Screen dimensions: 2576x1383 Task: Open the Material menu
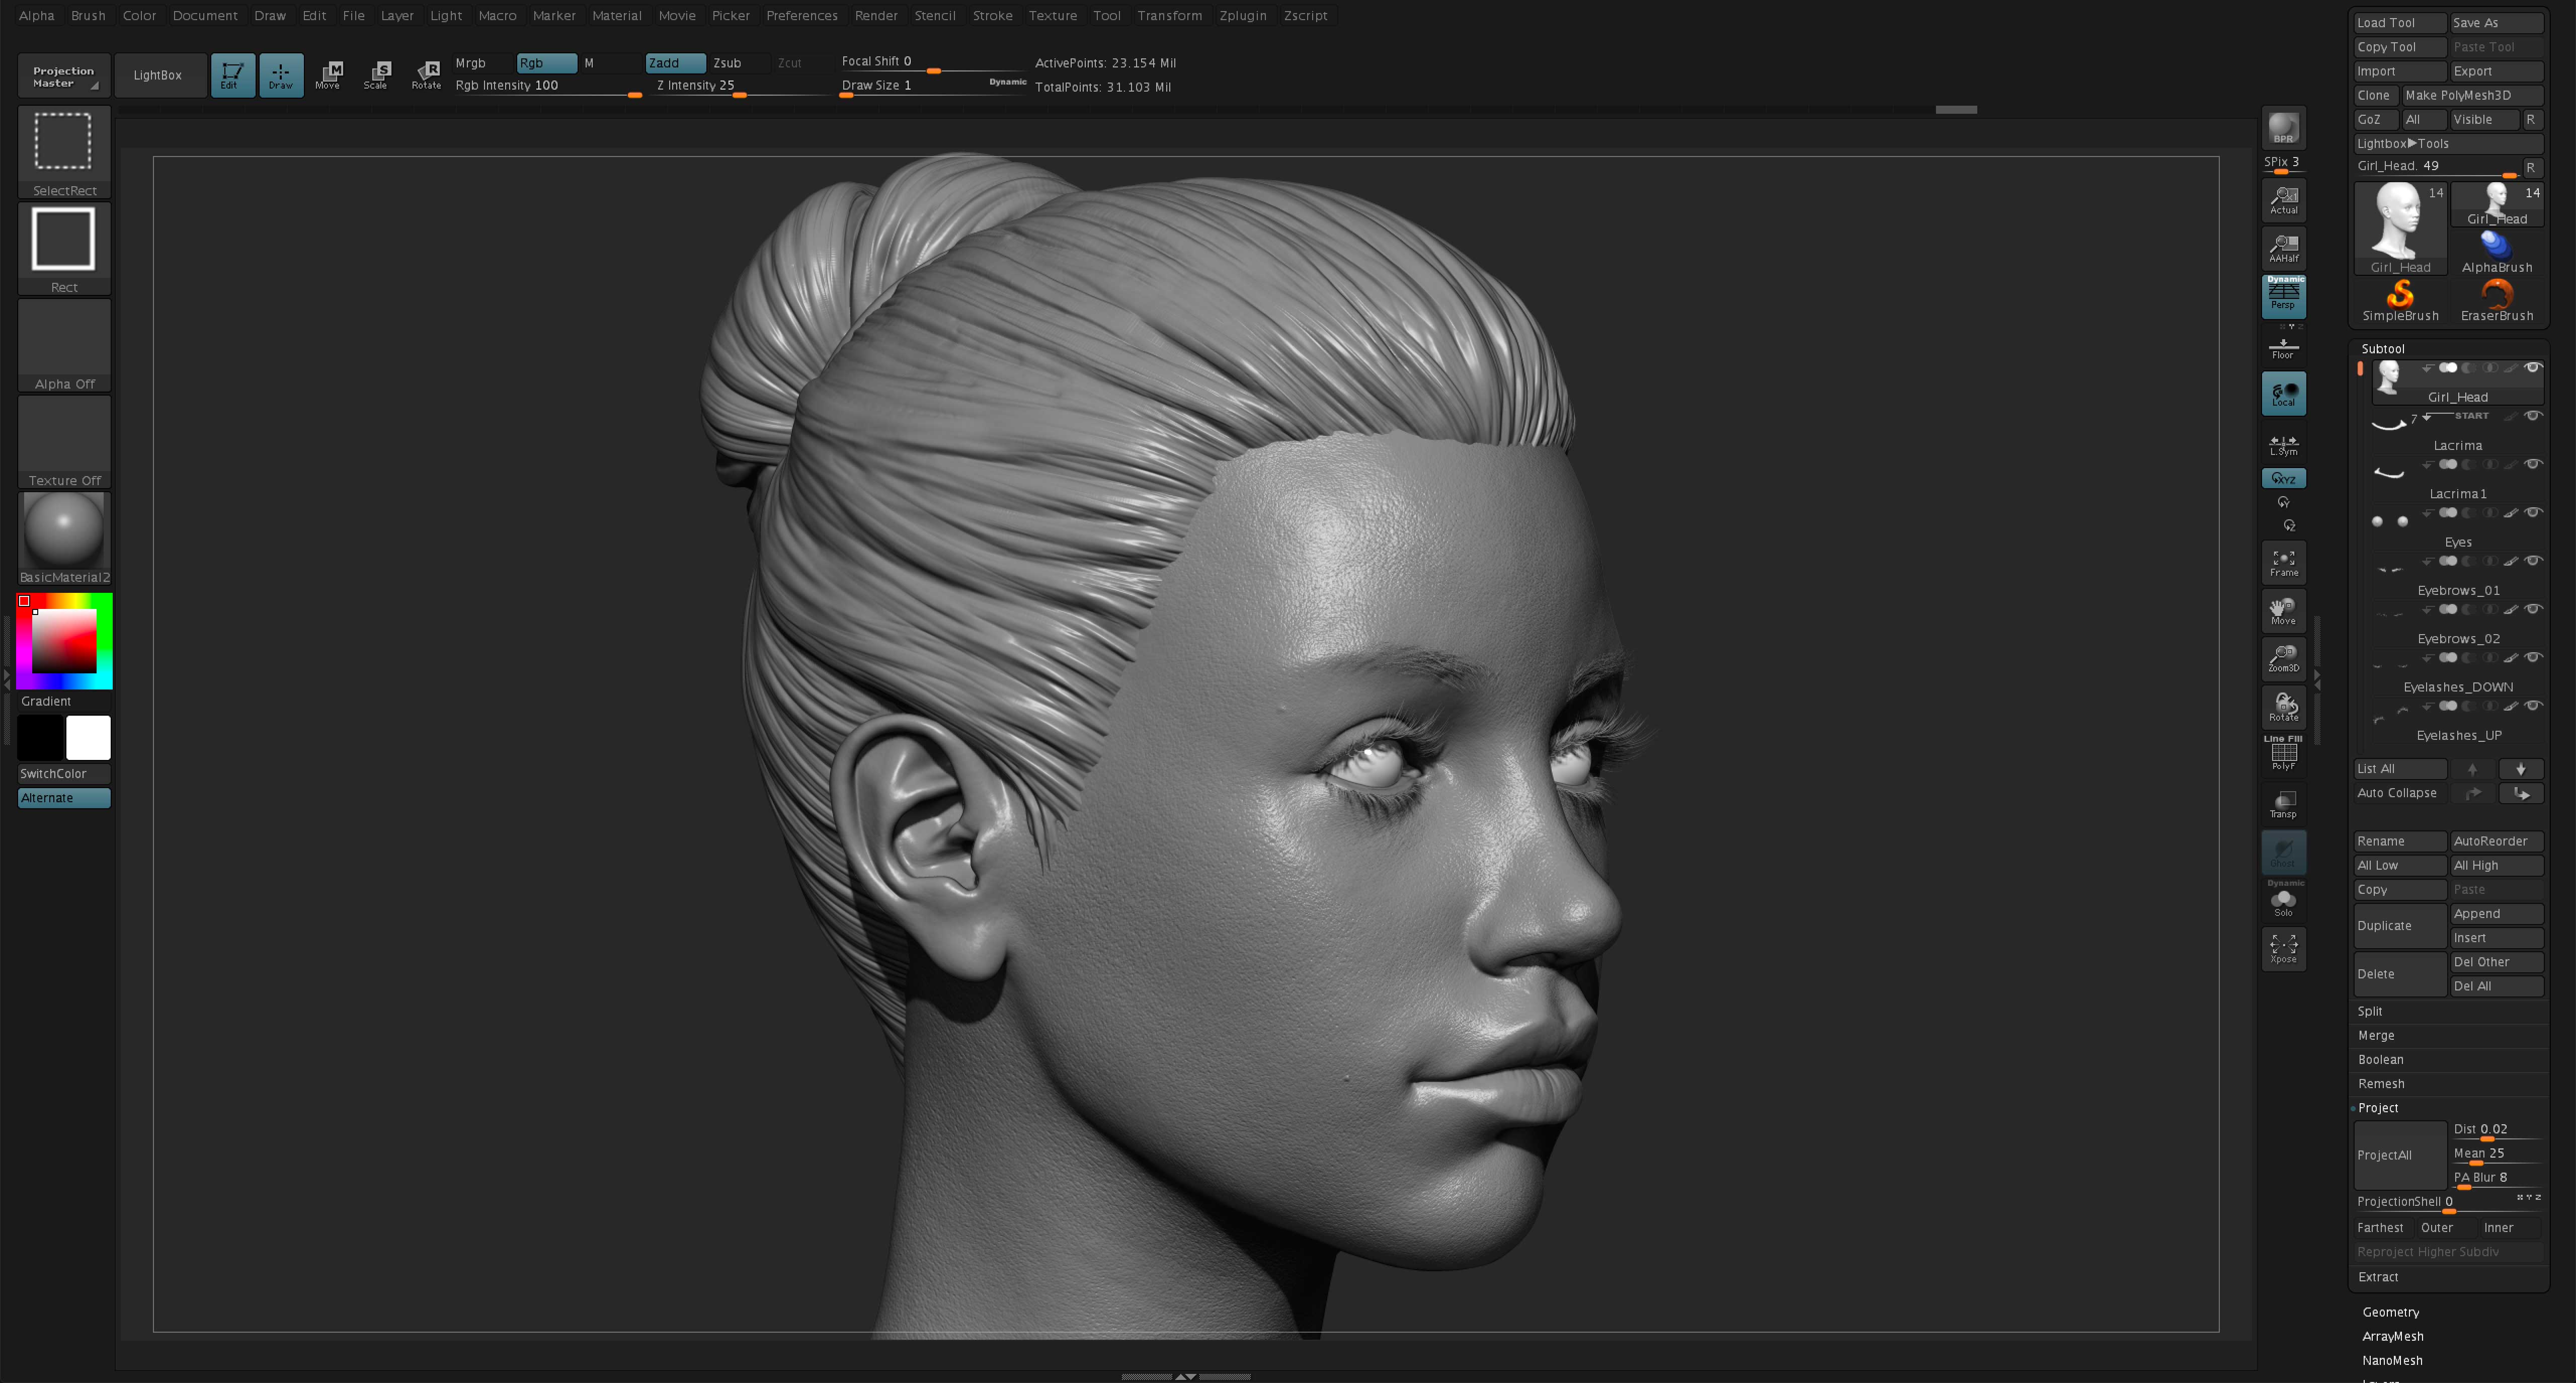pos(617,15)
